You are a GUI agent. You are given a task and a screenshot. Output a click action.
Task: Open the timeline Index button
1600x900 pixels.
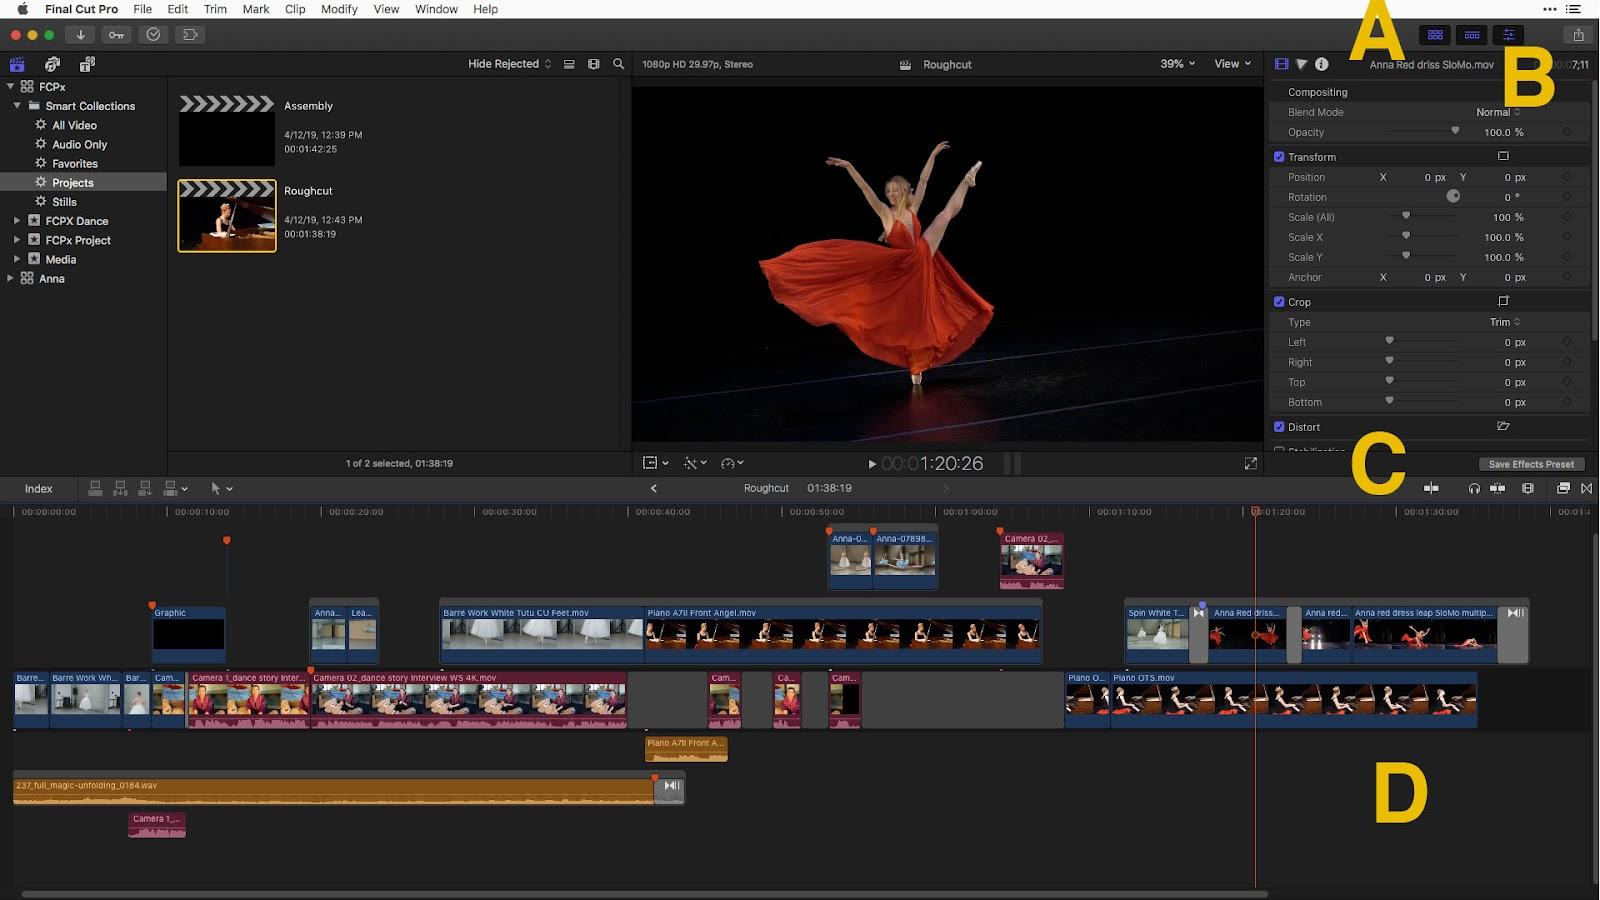coord(39,488)
